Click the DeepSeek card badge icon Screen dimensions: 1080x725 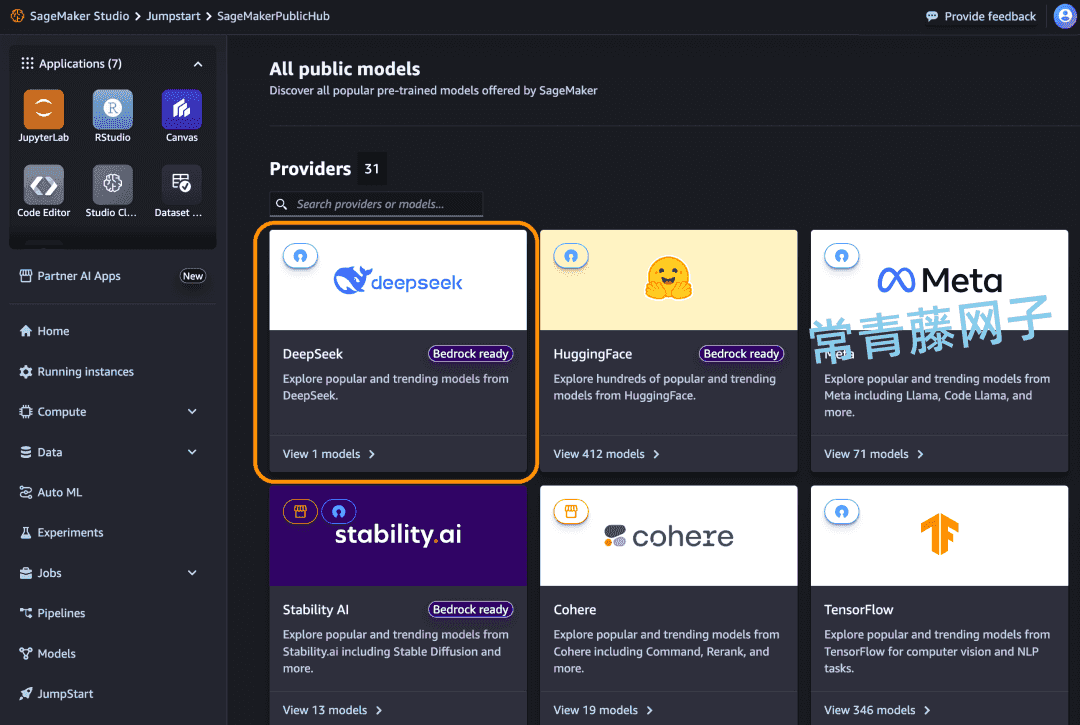point(300,256)
